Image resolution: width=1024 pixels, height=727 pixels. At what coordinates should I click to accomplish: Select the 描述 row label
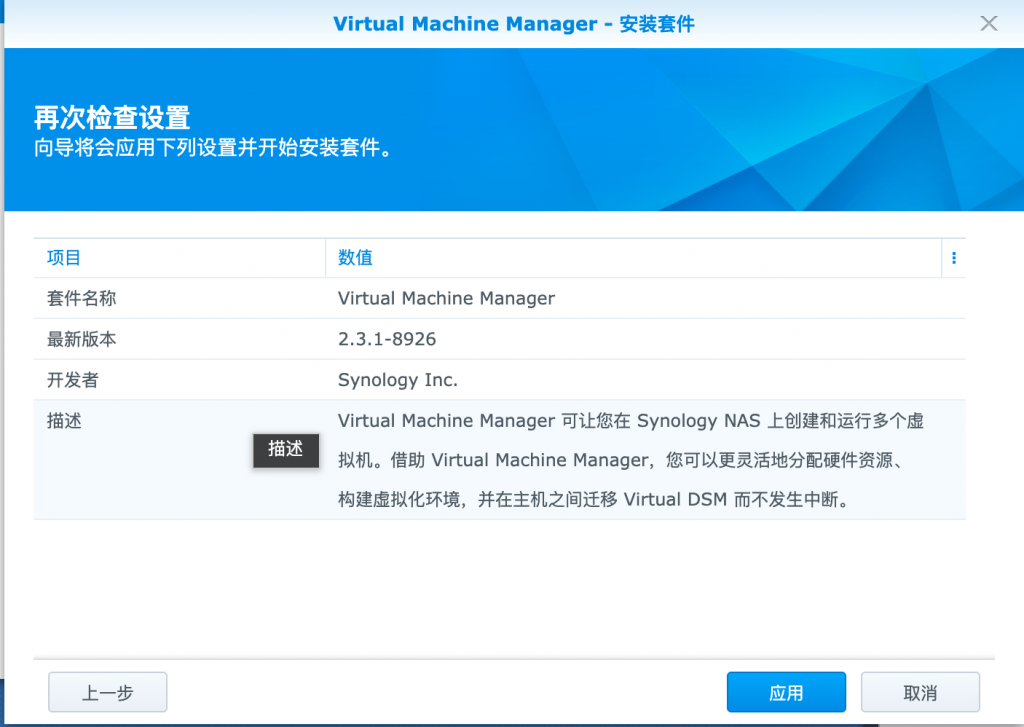[64, 421]
